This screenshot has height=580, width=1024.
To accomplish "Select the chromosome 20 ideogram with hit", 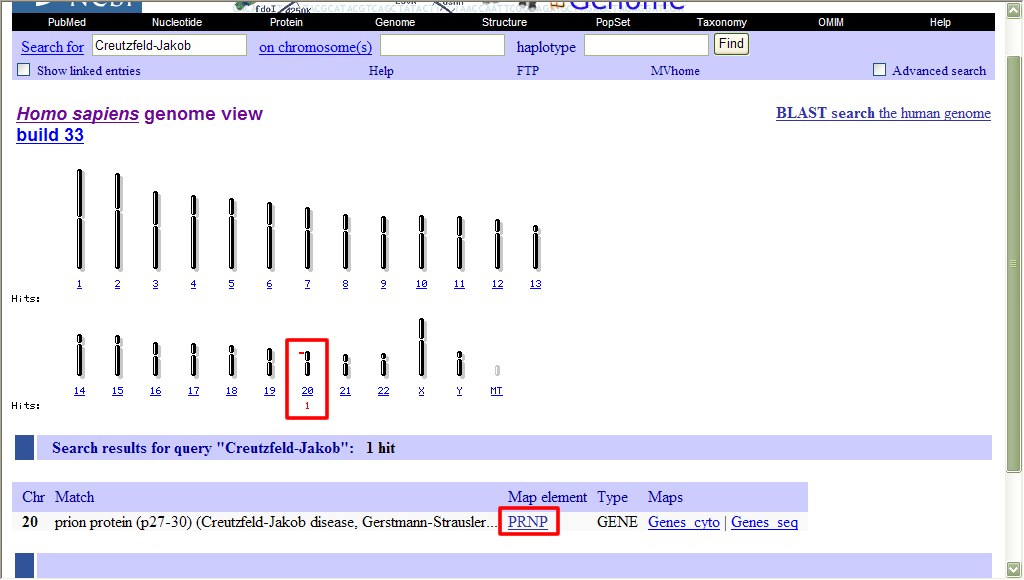I will (x=307, y=363).
